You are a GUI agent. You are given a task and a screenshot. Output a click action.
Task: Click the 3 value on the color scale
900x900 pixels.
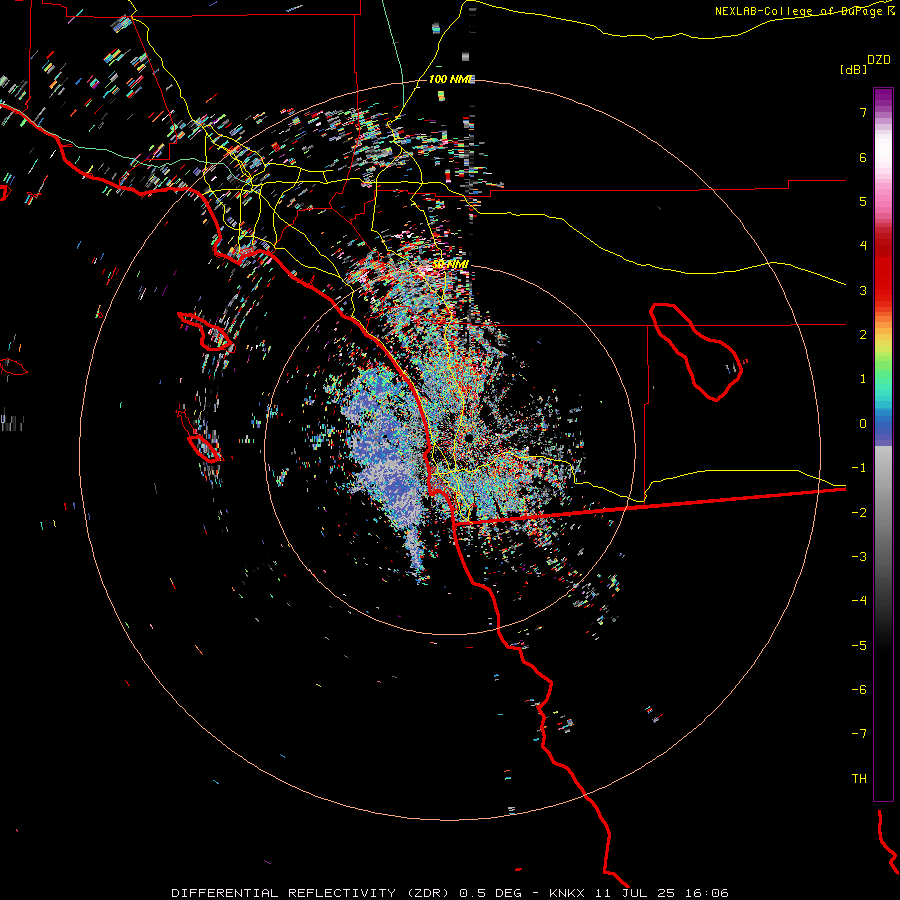[x=863, y=290]
